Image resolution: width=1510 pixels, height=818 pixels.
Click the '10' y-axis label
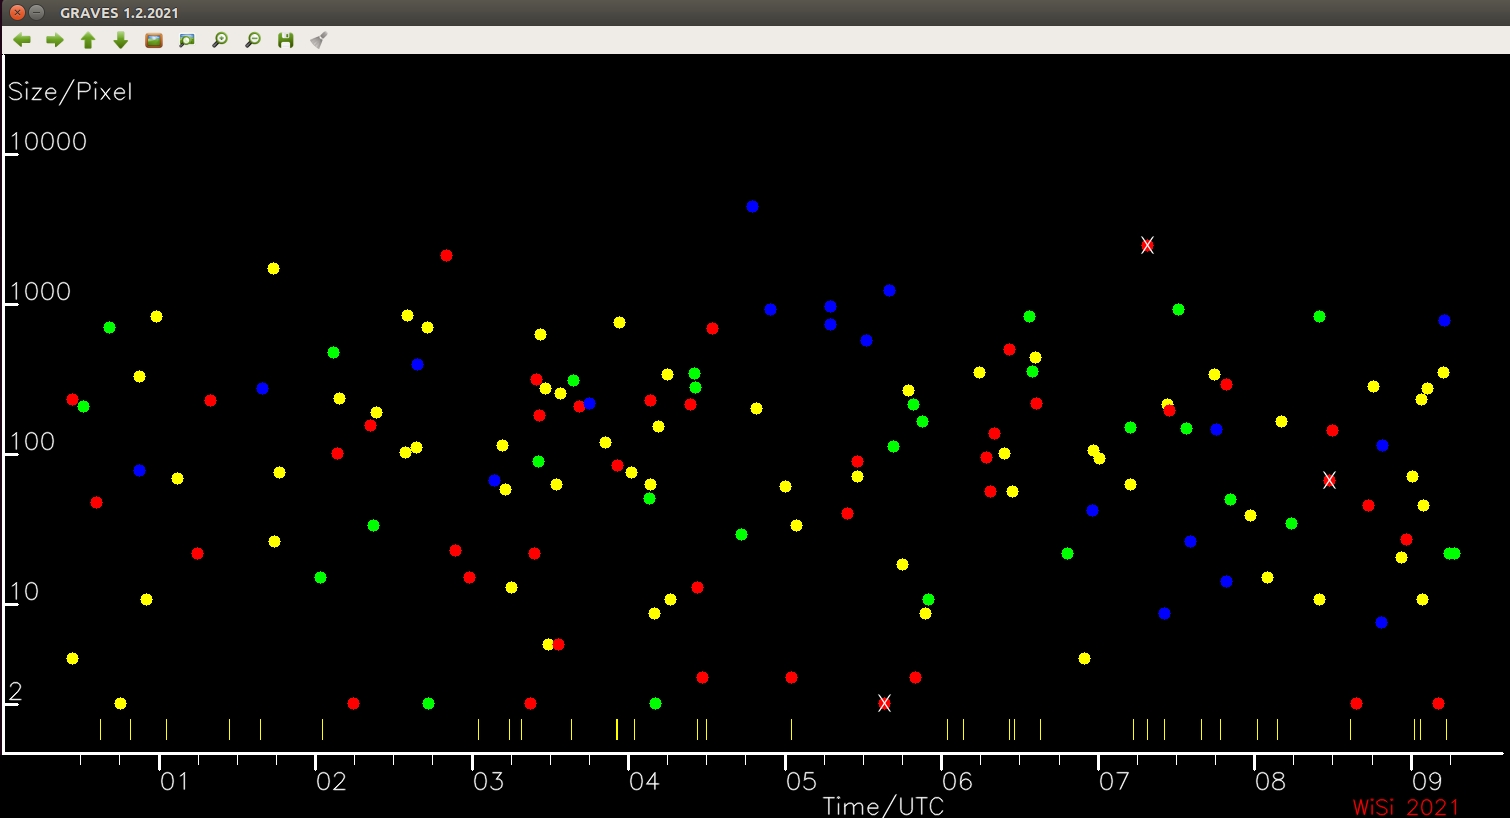(24, 591)
